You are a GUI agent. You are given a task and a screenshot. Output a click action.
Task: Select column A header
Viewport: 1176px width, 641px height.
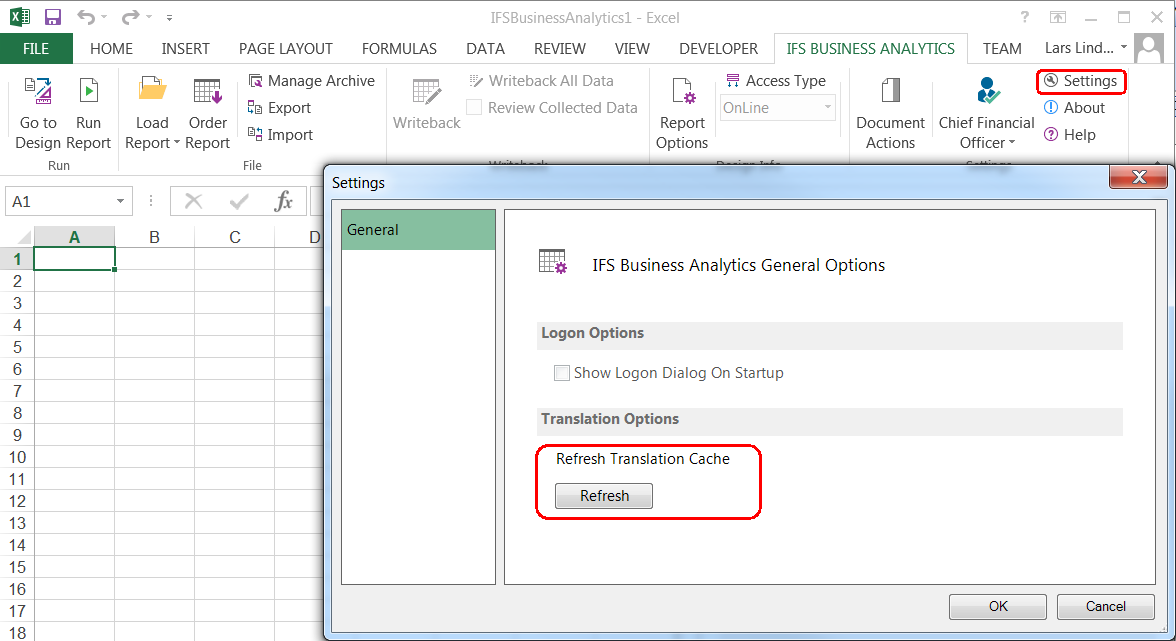click(74, 237)
